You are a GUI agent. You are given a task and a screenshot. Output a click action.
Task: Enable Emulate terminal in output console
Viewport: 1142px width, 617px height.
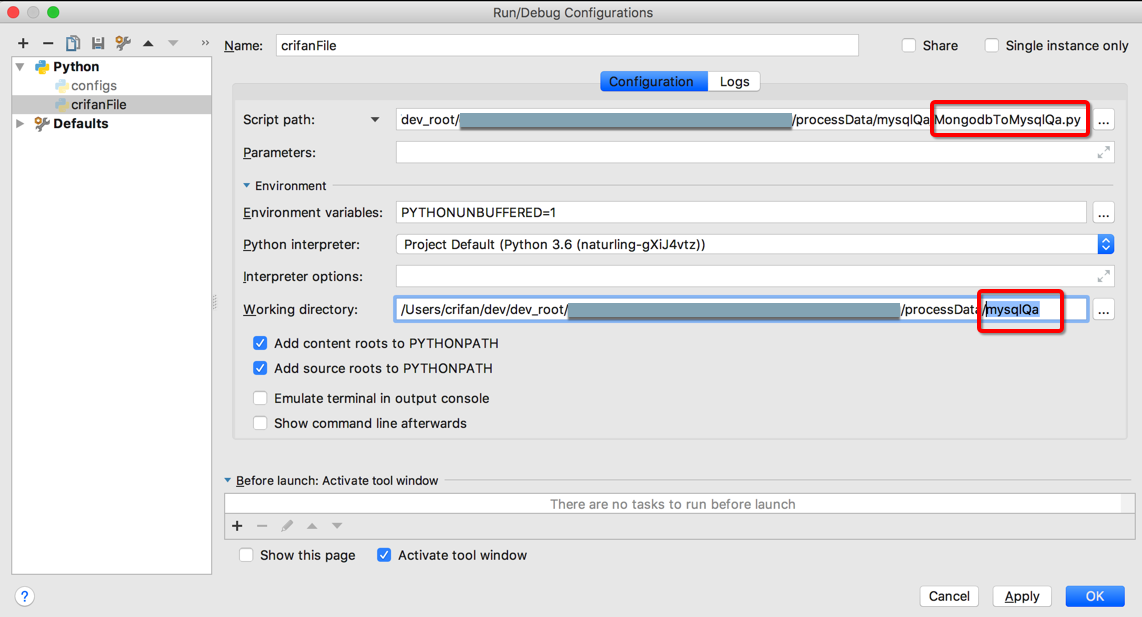coord(260,398)
